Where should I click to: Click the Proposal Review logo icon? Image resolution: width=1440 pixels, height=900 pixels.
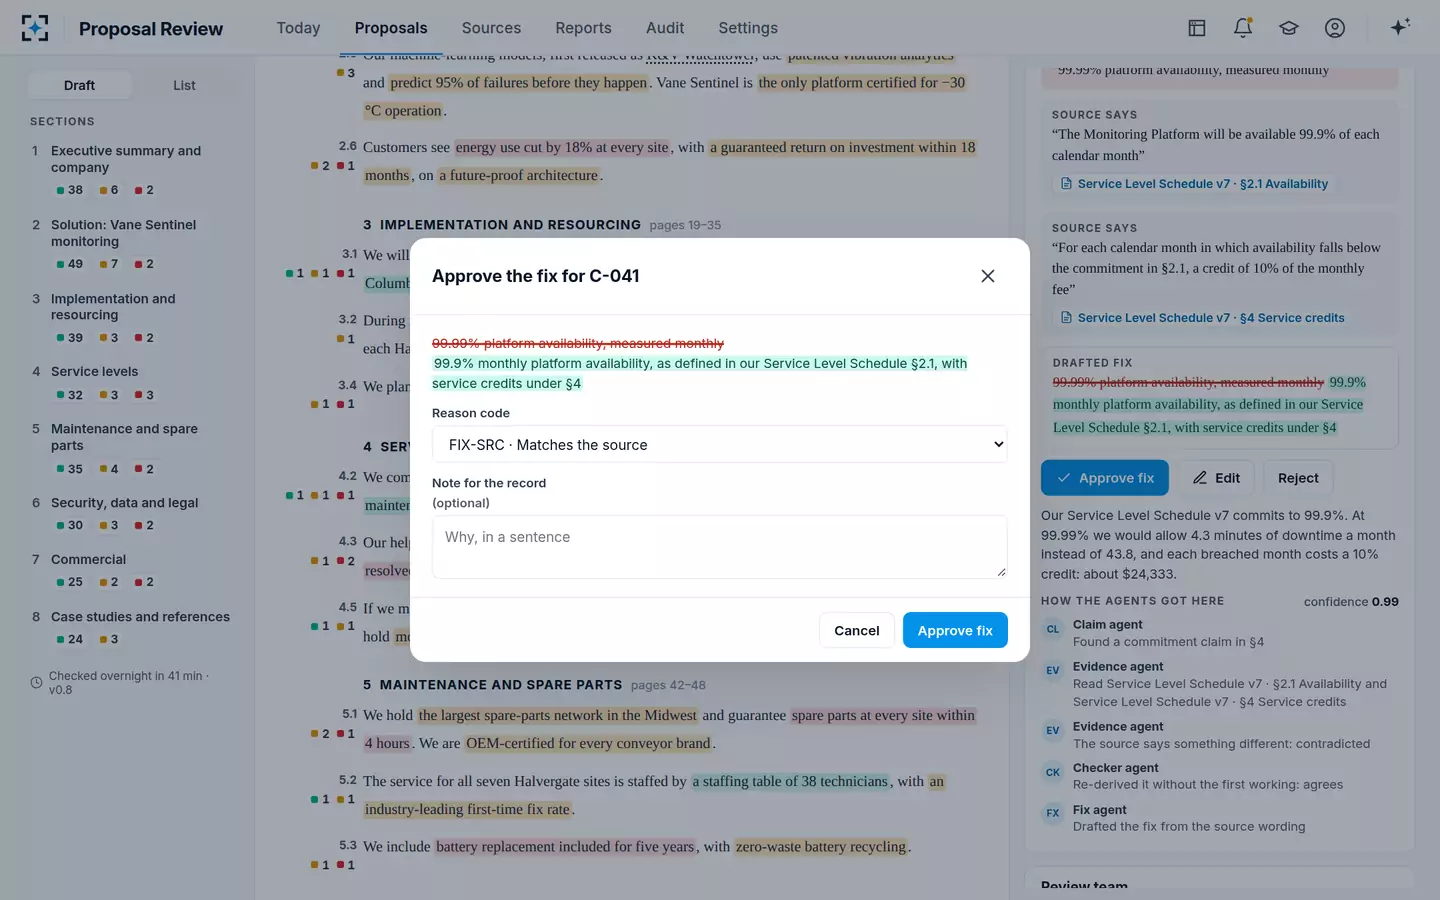pos(35,28)
